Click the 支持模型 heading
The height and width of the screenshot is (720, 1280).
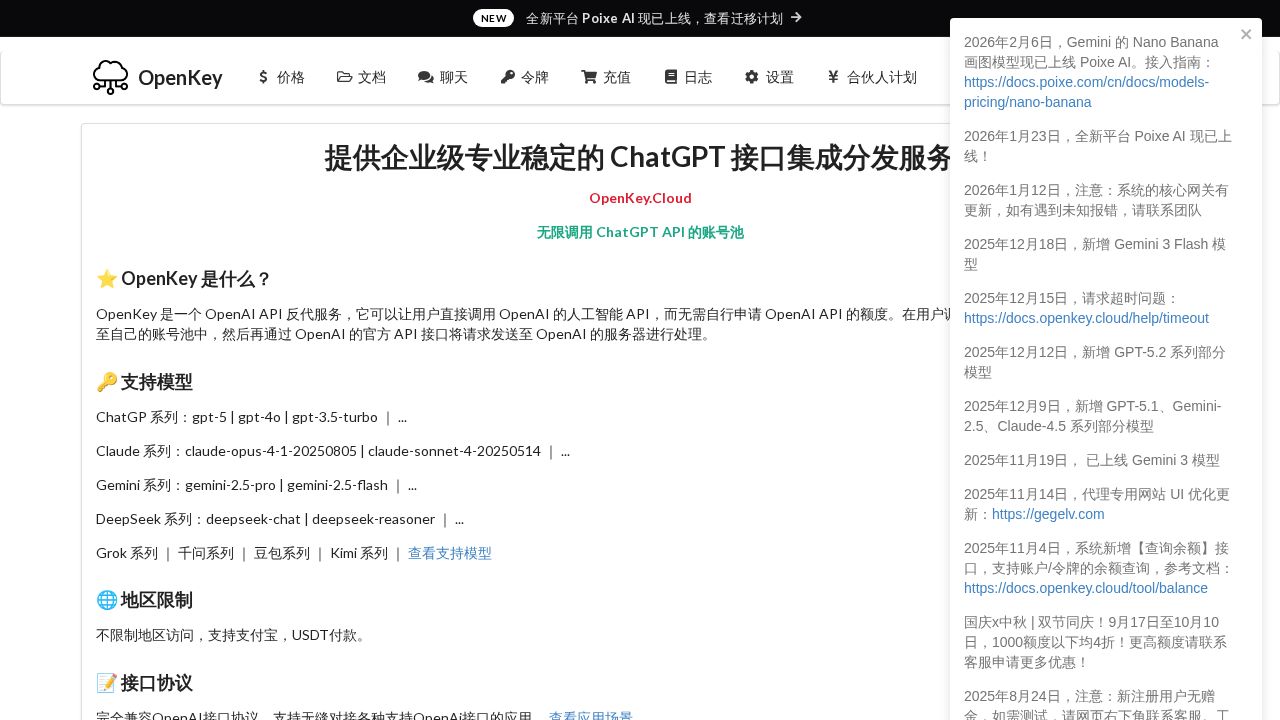click(144, 382)
